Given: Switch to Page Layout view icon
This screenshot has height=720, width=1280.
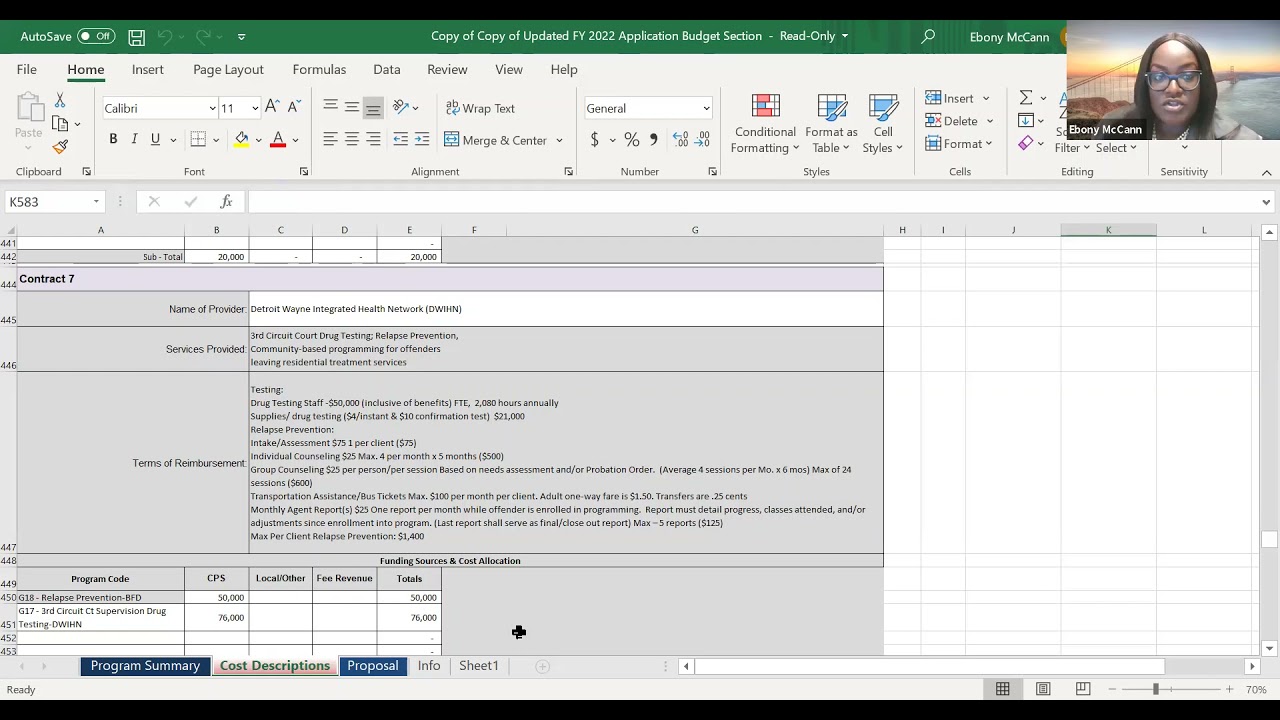Looking at the screenshot, I should (x=1043, y=689).
